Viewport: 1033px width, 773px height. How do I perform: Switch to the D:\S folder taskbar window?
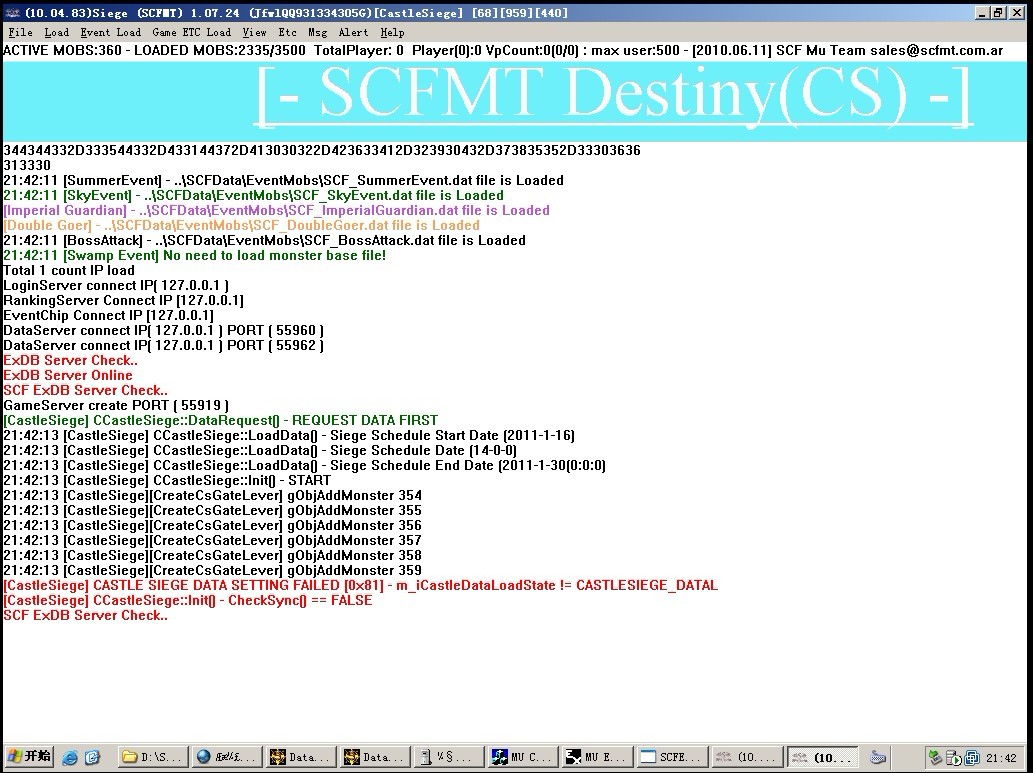point(152,757)
